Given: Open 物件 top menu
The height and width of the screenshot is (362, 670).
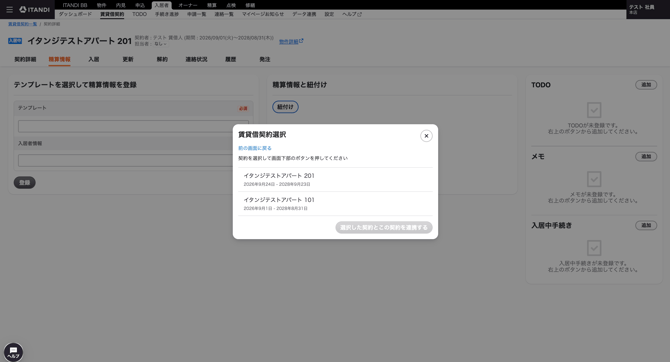Looking at the screenshot, I should tap(101, 5).
